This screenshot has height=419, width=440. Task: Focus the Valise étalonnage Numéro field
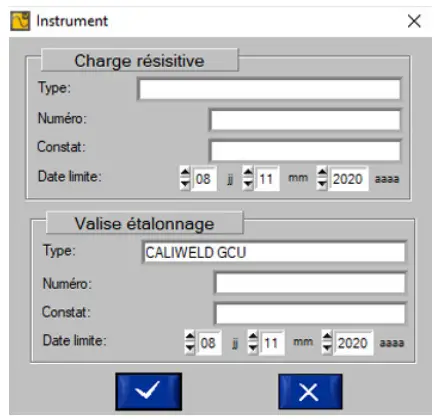pos(310,283)
